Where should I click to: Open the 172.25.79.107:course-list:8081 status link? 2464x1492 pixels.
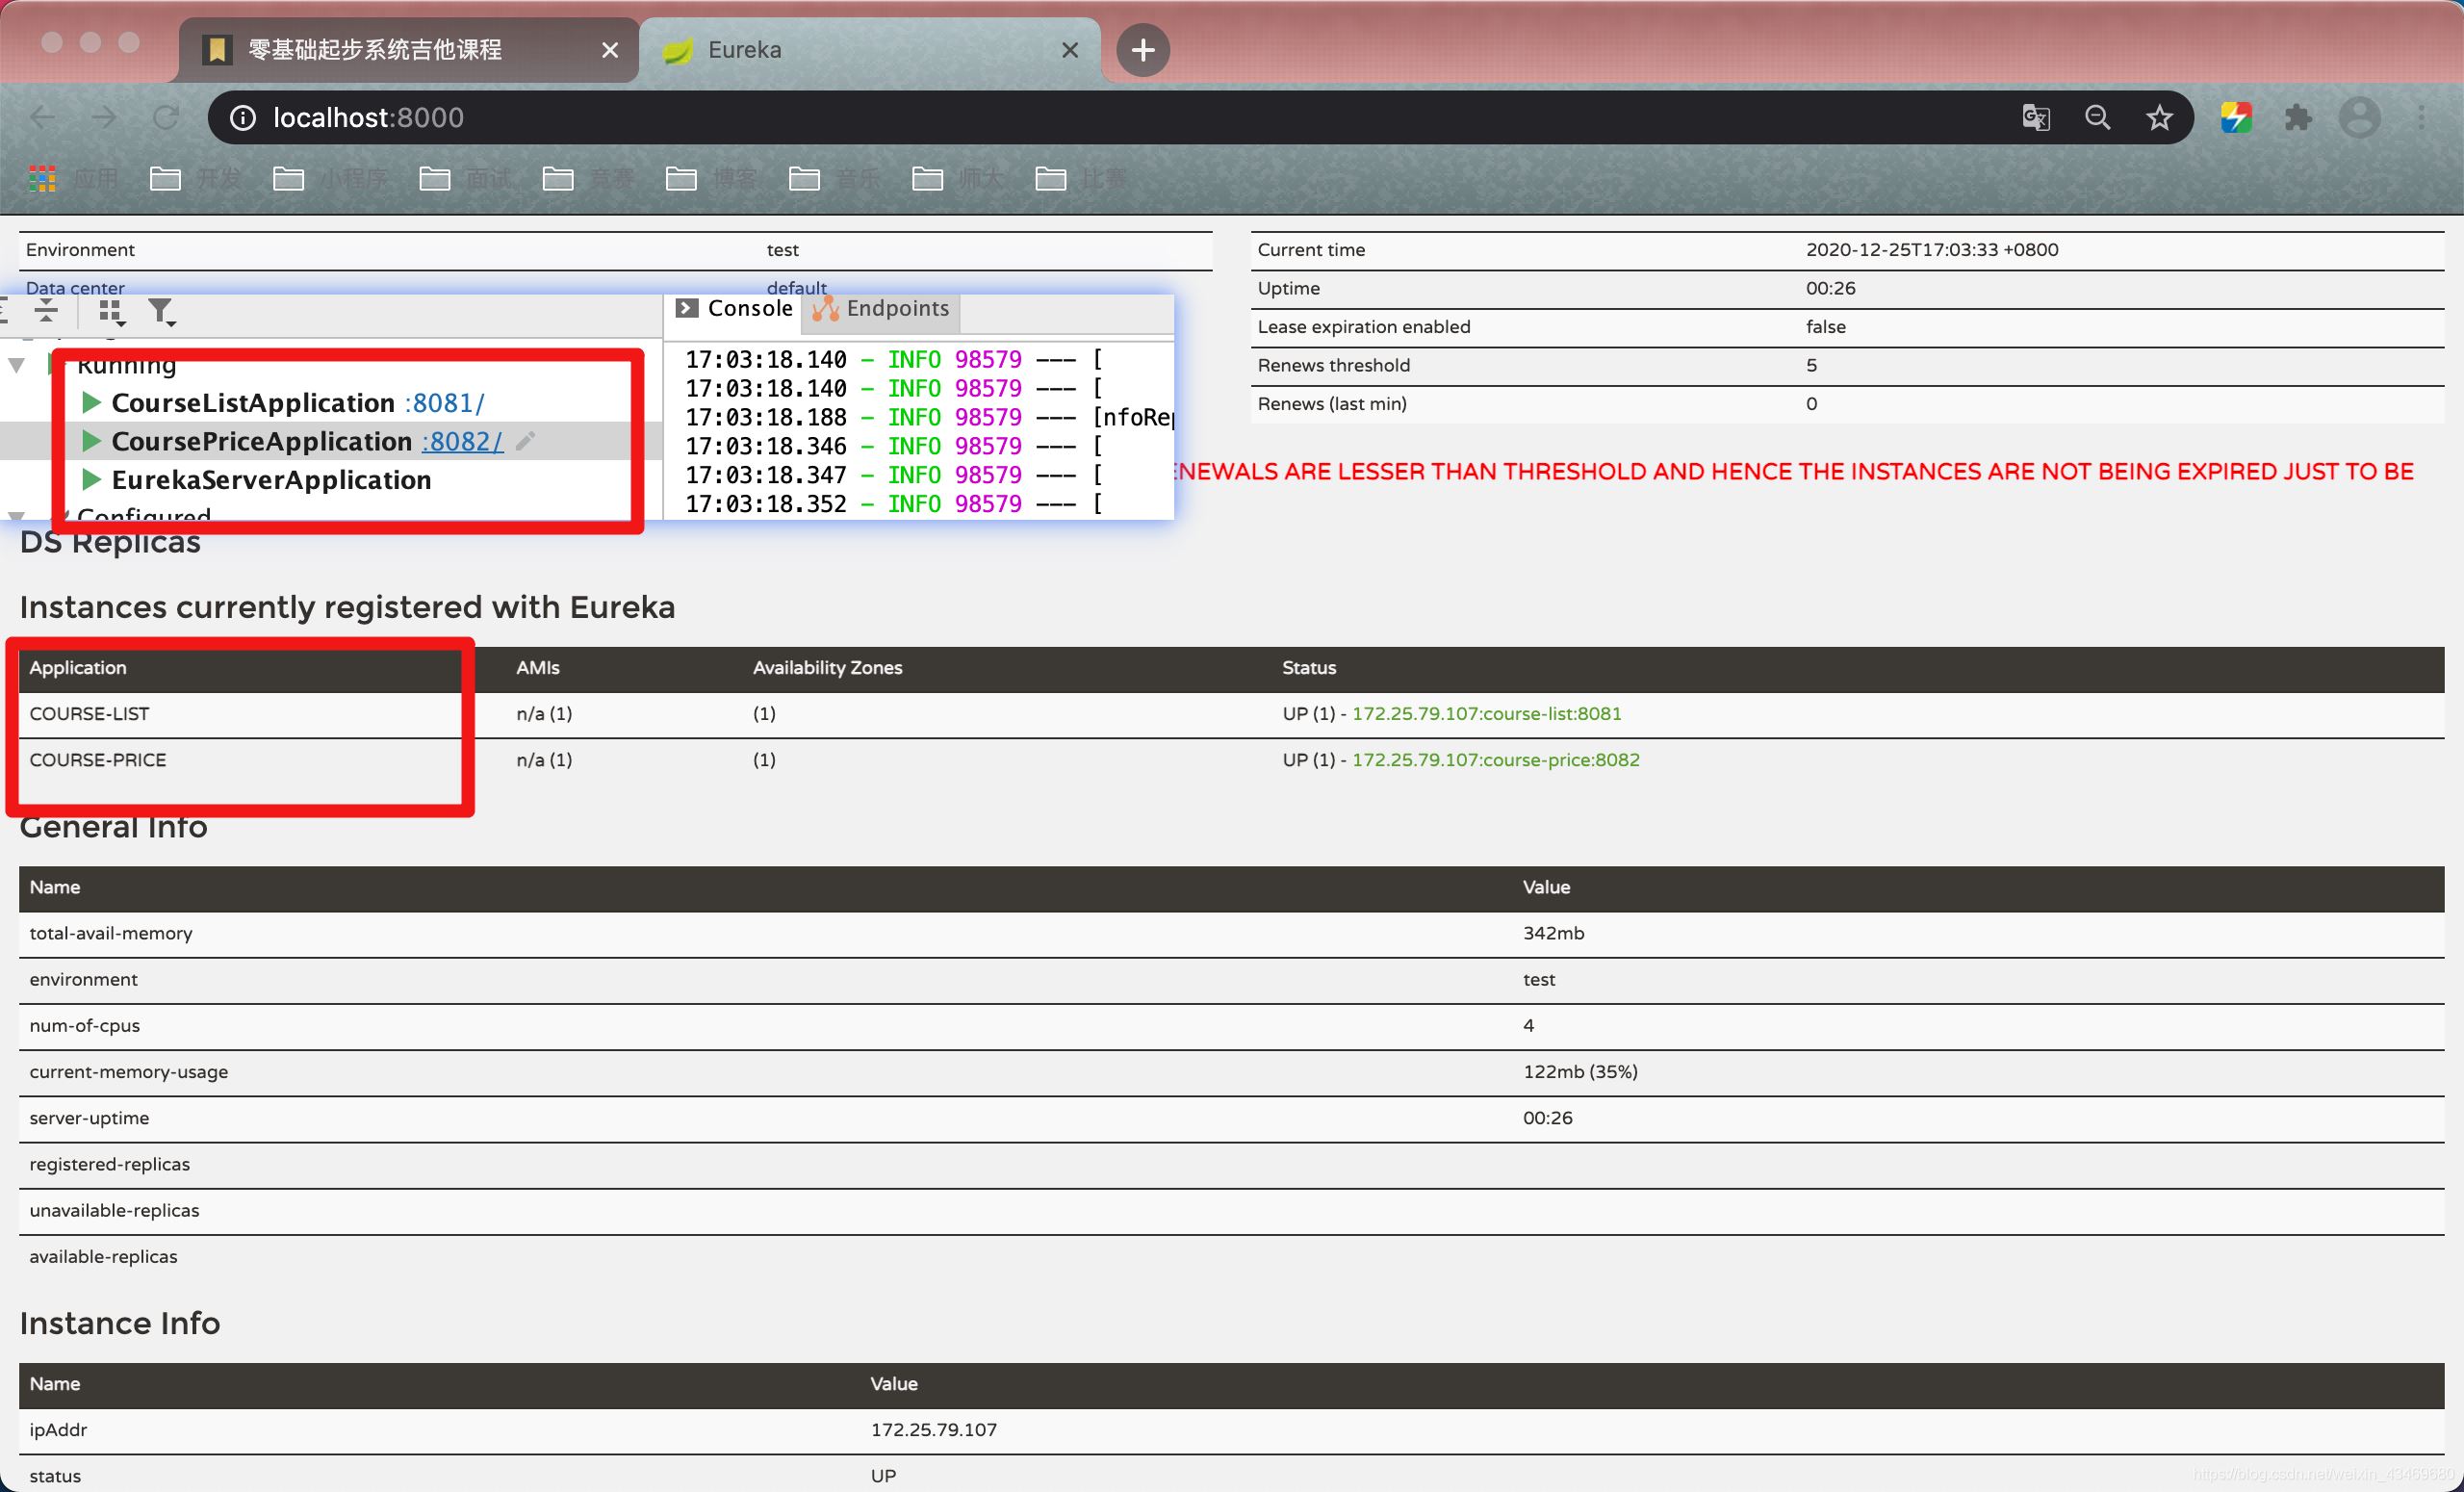click(x=1486, y=714)
